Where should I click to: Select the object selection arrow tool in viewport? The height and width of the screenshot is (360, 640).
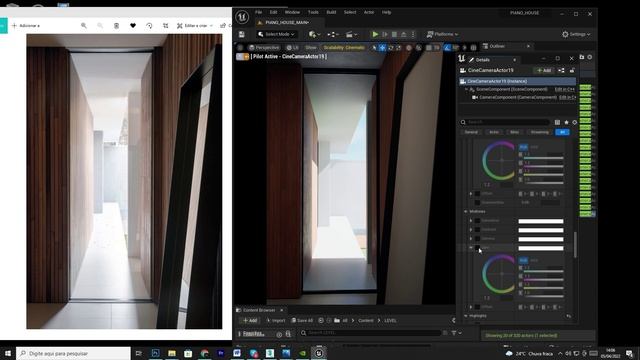click(374, 48)
